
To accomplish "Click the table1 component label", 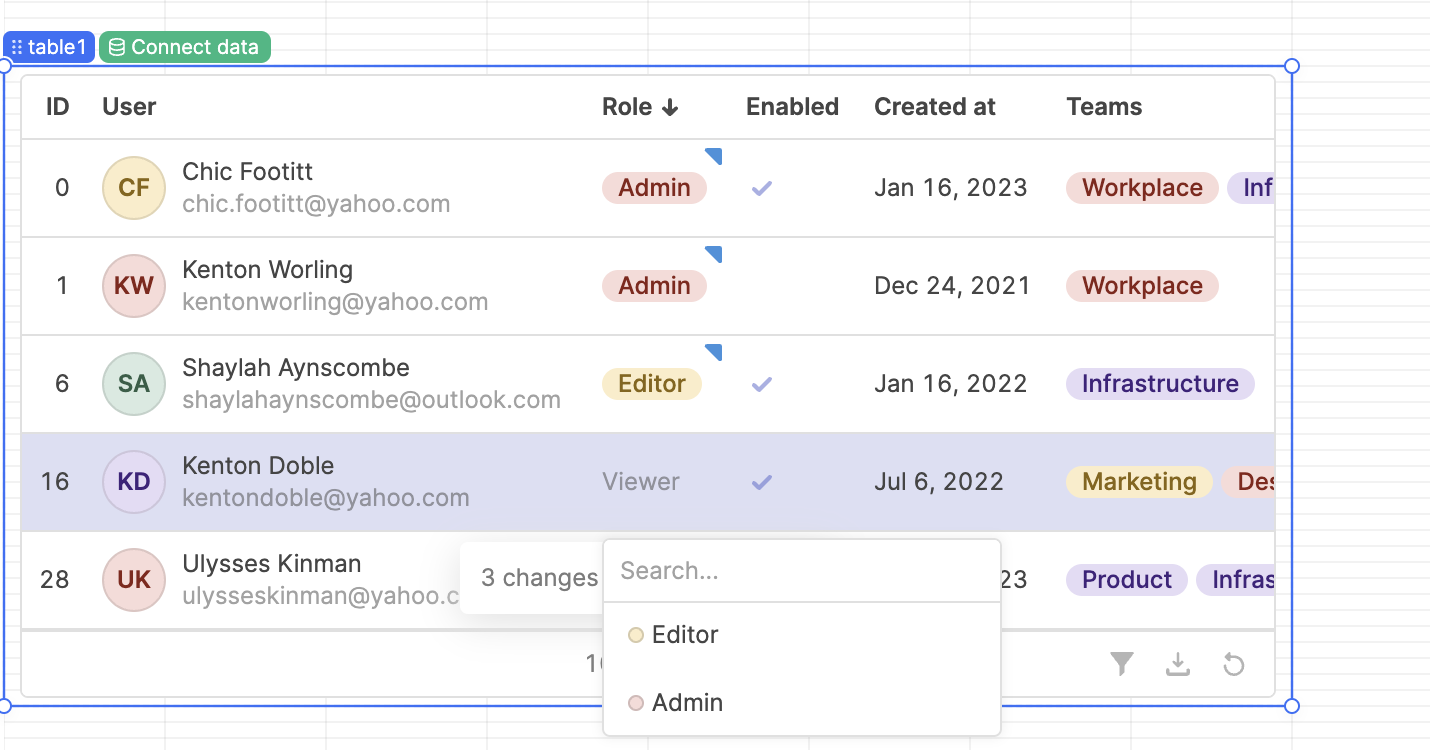I will (x=49, y=47).
